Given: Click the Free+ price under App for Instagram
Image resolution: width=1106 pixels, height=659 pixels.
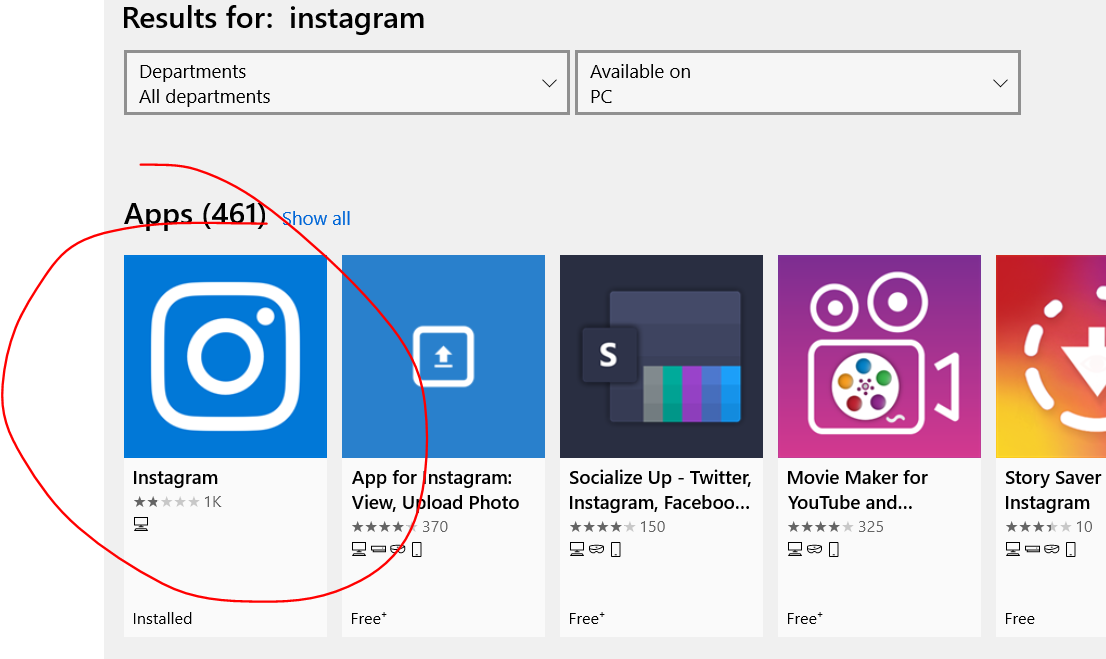Looking at the screenshot, I should 368,619.
